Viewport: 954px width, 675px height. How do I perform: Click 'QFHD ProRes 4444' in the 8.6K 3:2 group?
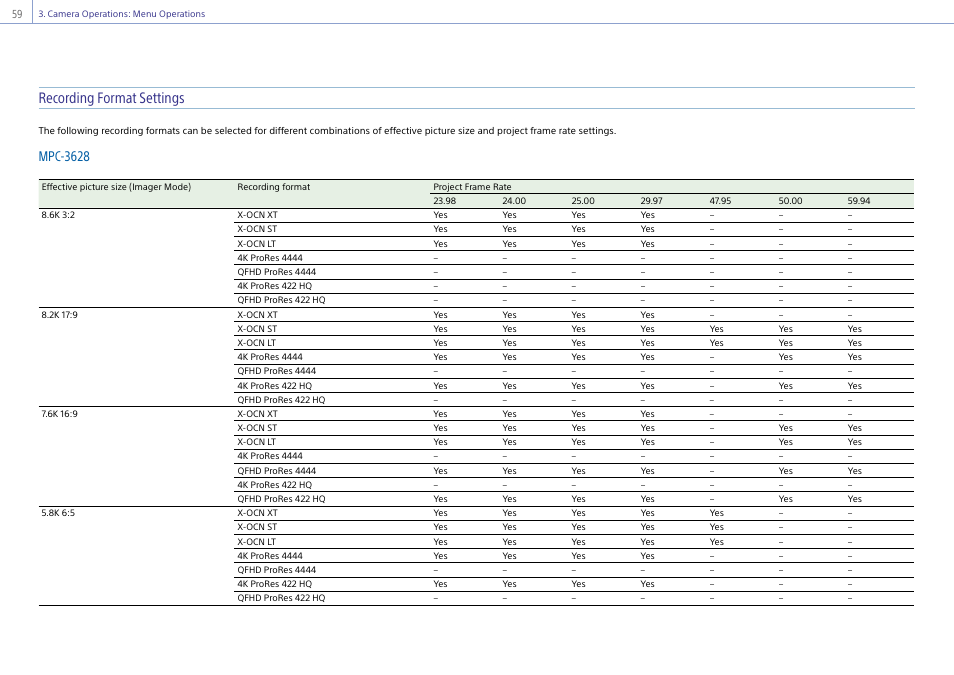click(x=277, y=271)
